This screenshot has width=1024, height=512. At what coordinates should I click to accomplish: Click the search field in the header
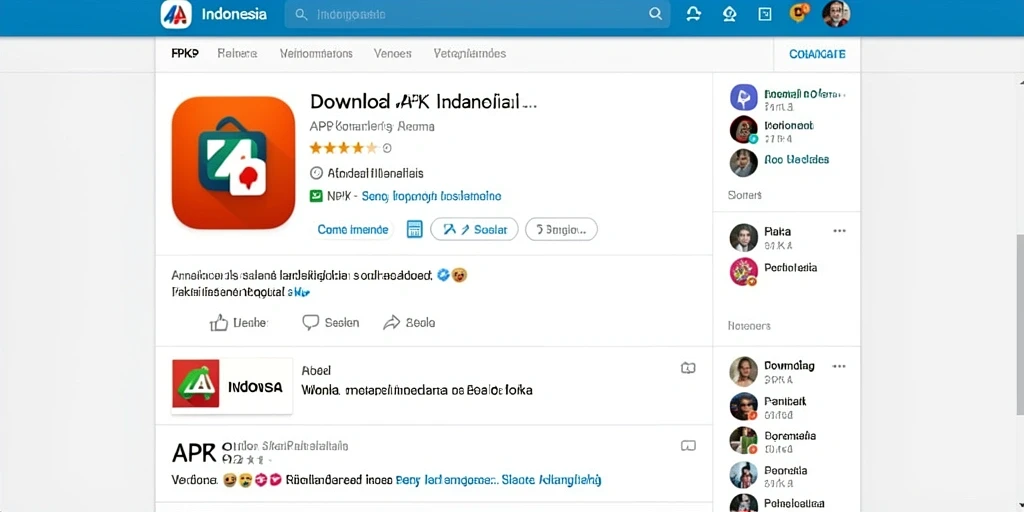(477, 14)
